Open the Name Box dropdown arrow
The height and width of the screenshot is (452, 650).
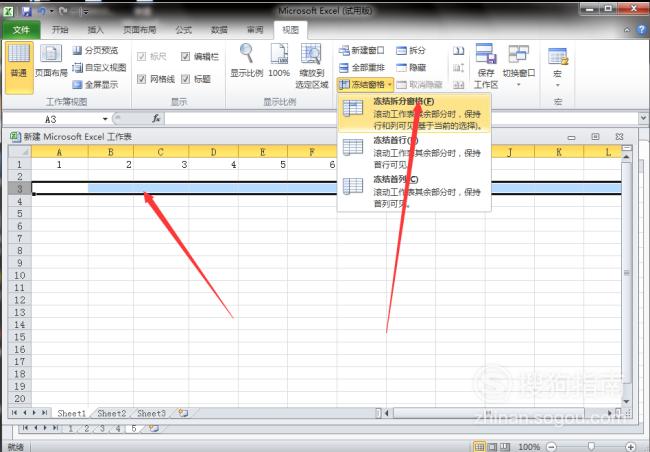coord(105,119)
